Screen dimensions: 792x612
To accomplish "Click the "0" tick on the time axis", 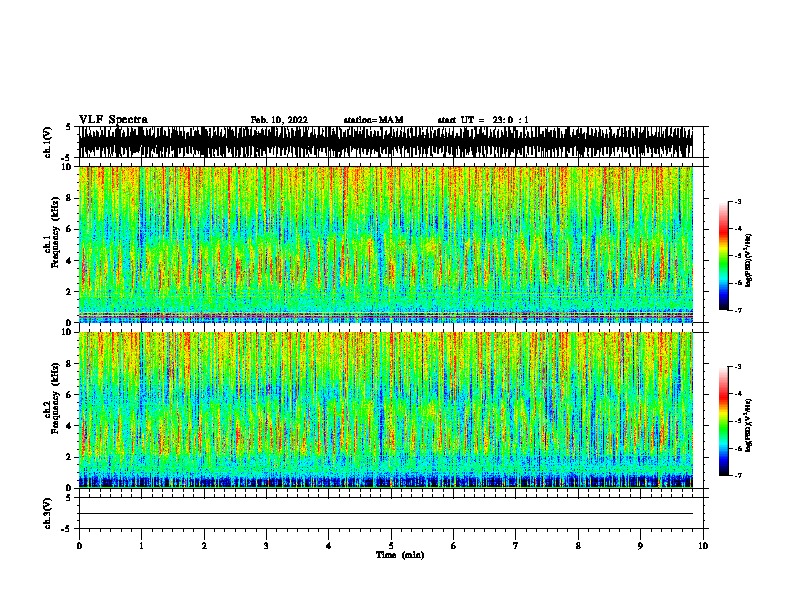I will click(79, 546).
